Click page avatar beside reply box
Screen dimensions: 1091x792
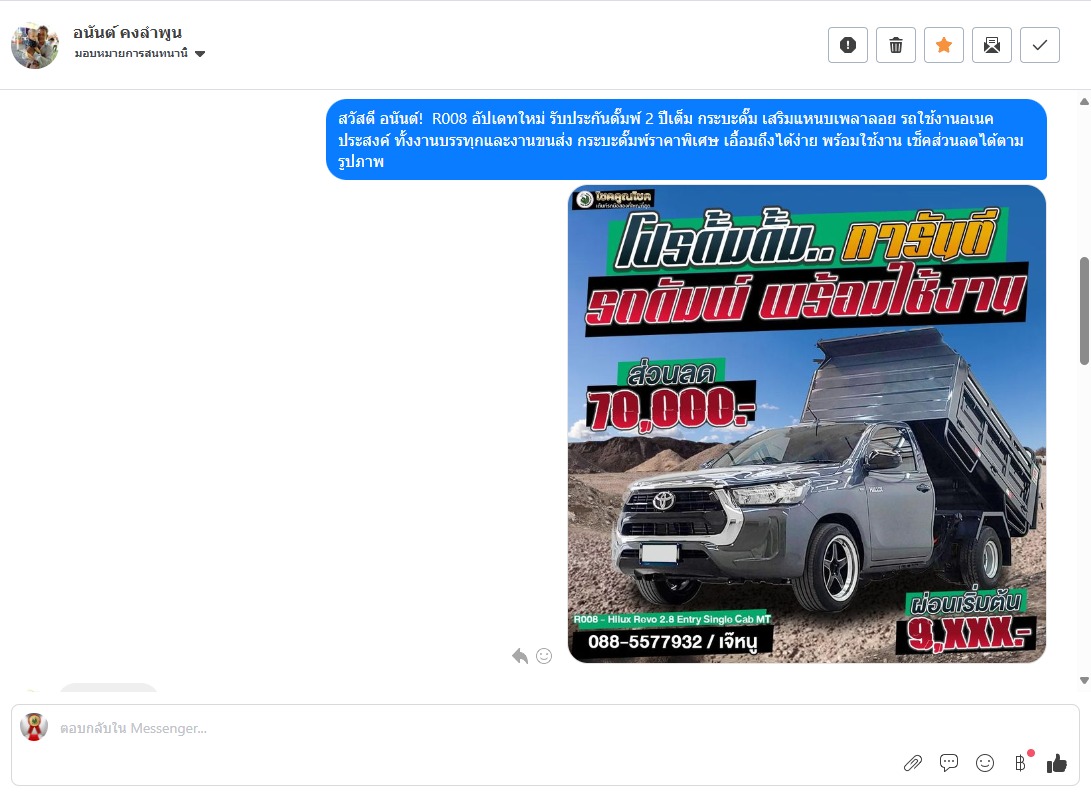[33, 727]
